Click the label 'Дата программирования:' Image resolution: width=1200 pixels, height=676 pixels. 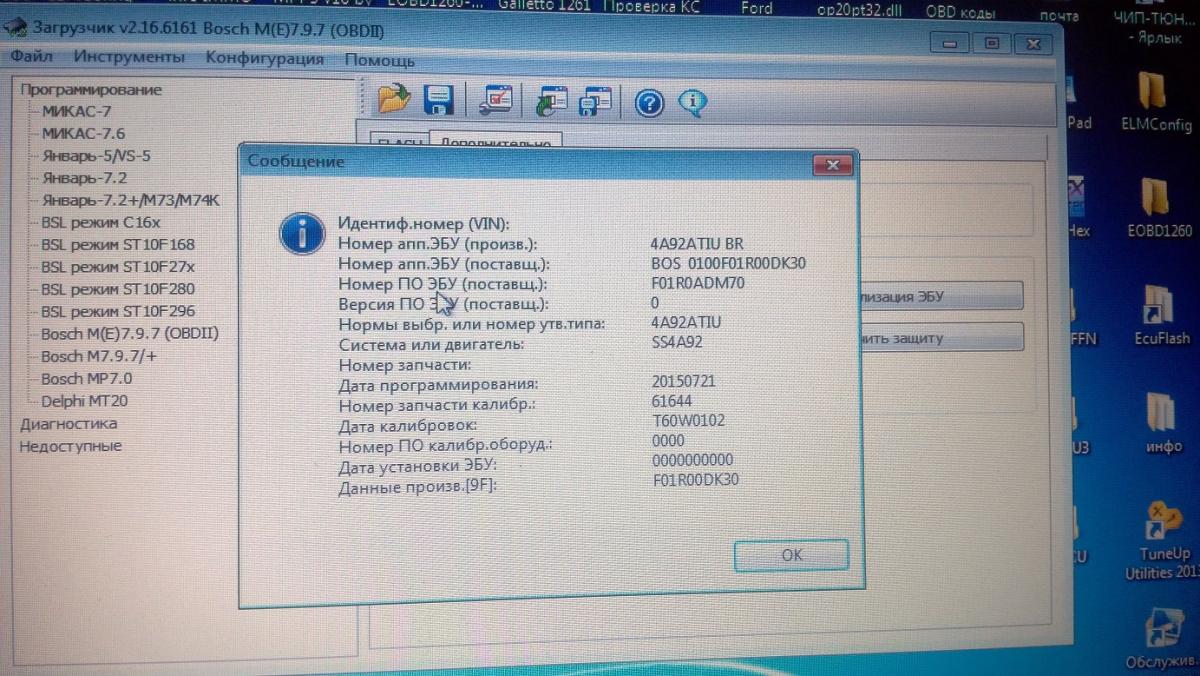tap(438, 384)
